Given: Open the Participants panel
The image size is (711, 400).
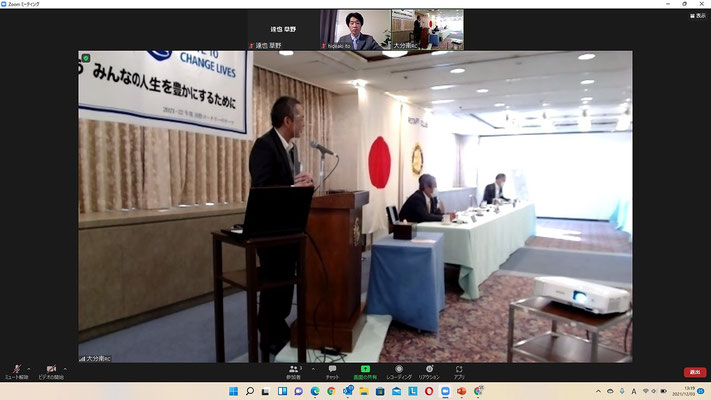Looking at the screenshot, I should click(x=293, y=372).
